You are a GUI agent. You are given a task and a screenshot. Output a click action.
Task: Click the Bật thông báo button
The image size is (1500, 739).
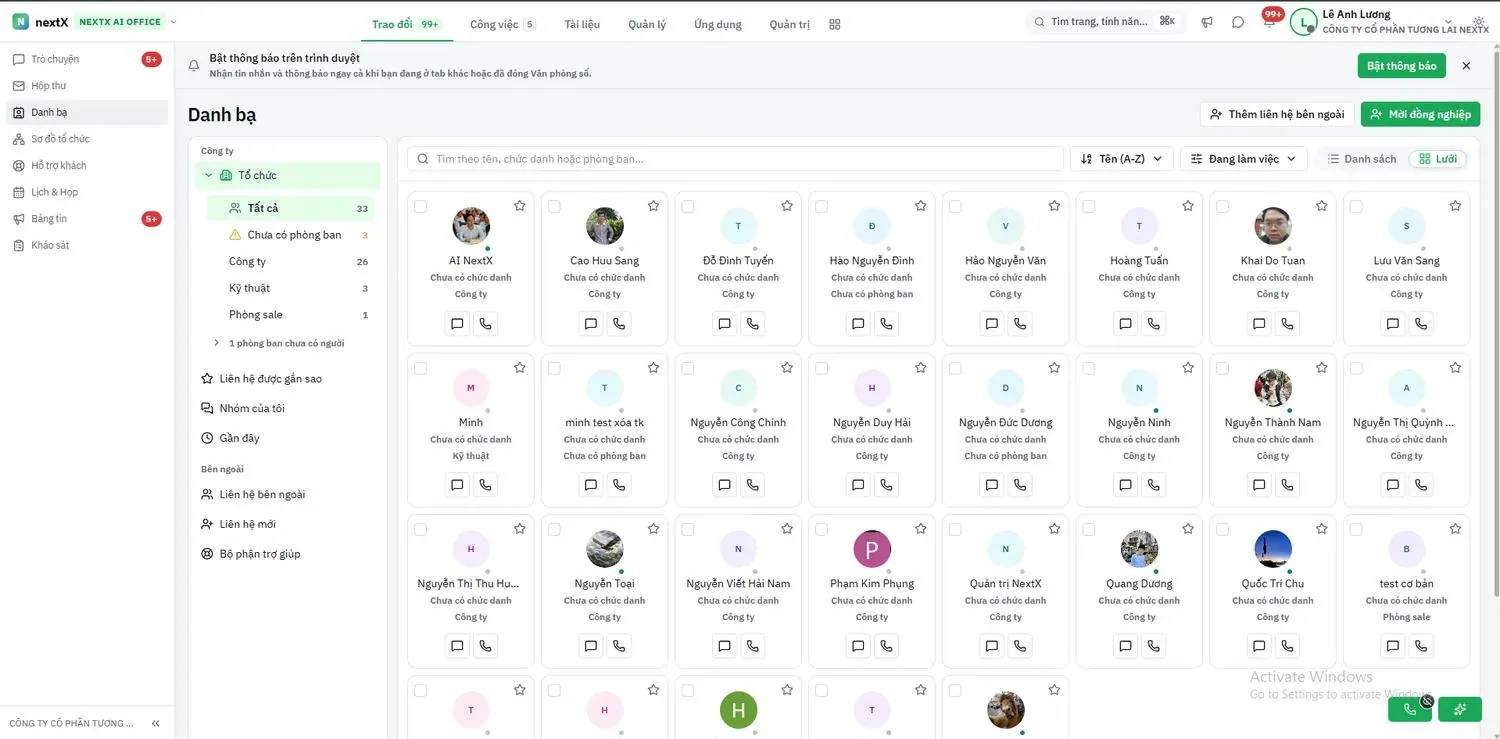pos(1401,66)
